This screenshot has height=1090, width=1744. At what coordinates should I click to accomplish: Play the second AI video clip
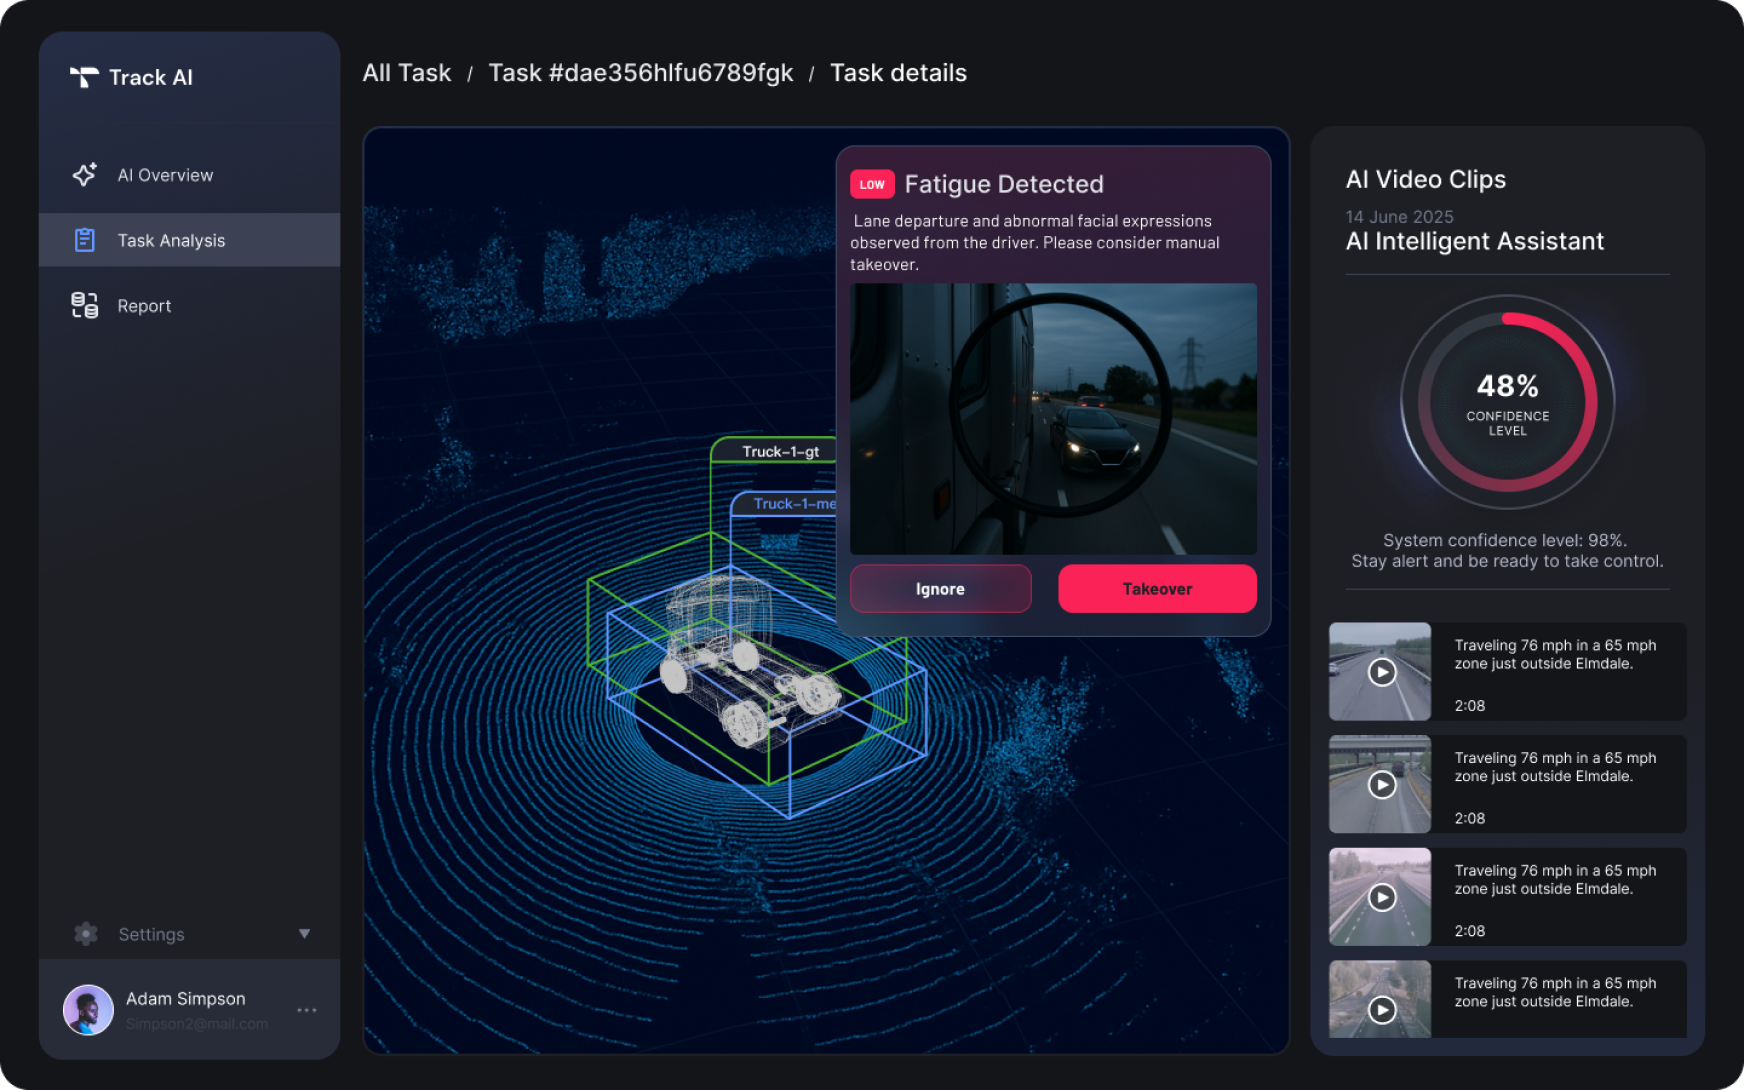point(1382,785)
